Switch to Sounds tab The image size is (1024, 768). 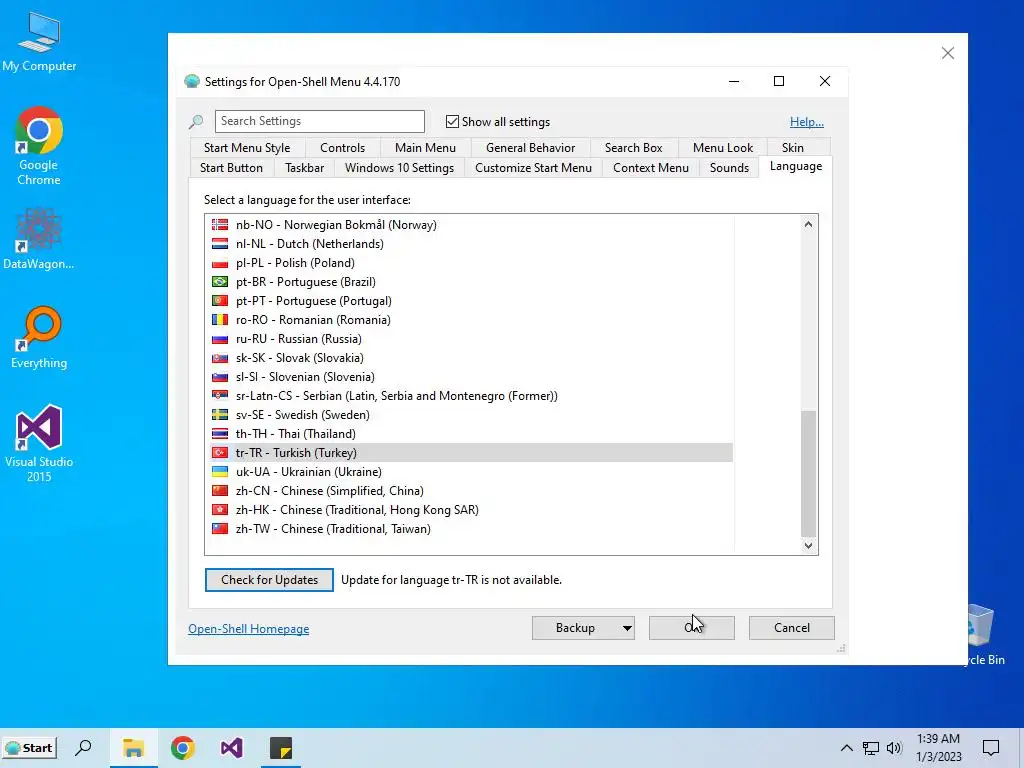(729, 168)
